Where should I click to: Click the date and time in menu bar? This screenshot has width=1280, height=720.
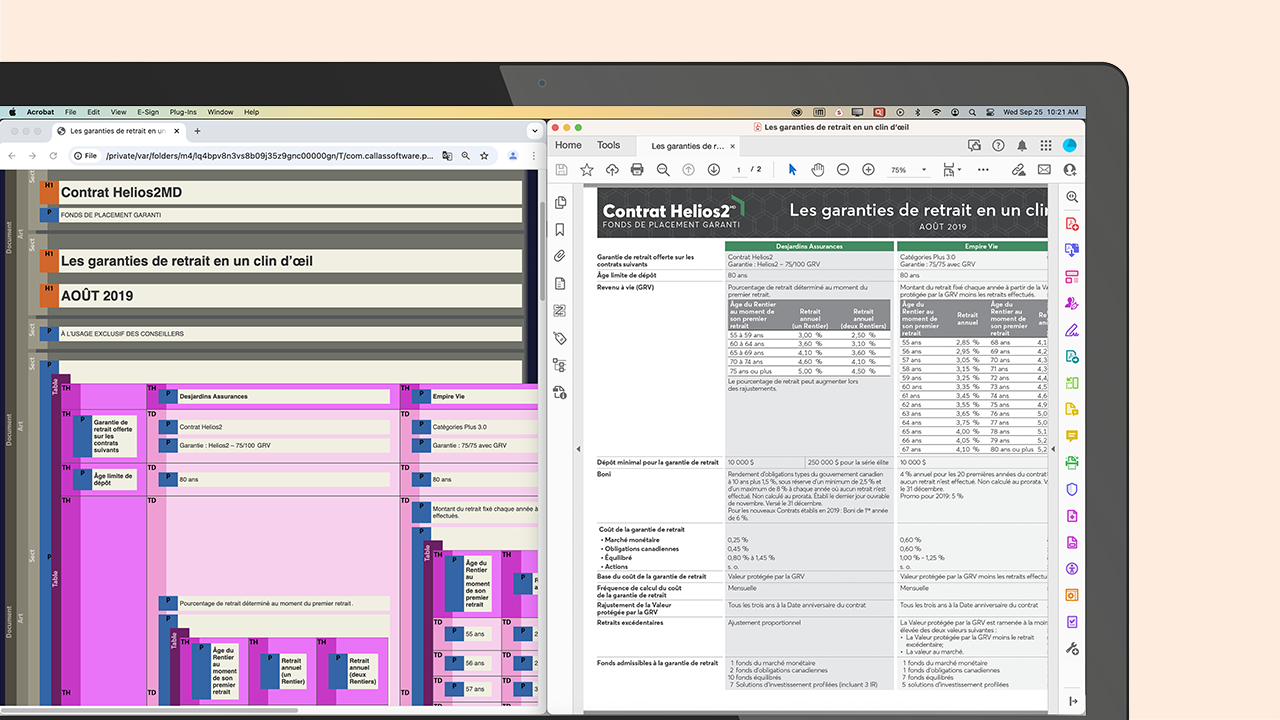coord(1041,112)
